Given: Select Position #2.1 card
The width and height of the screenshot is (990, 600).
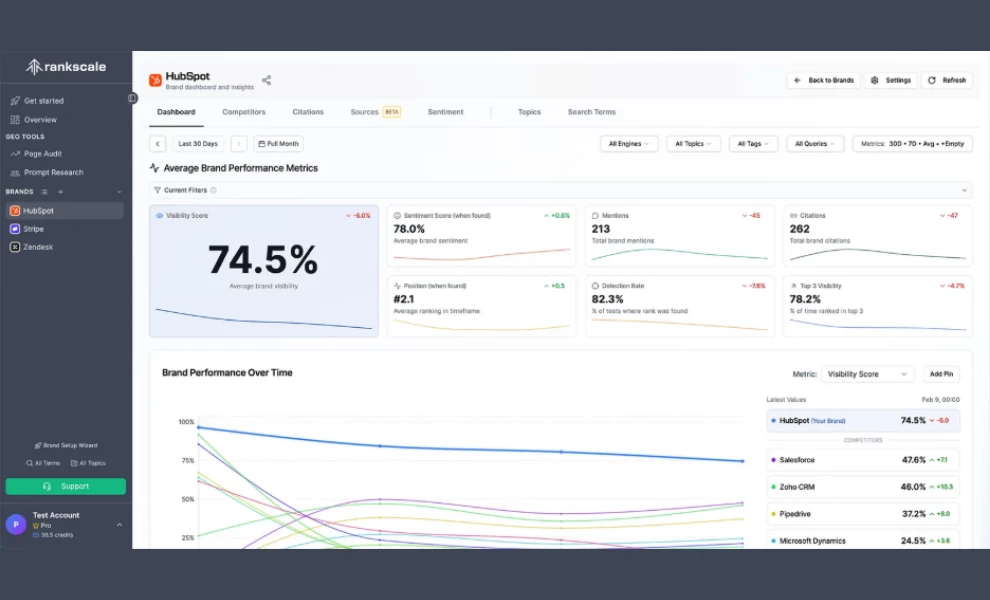Looking at the screenshot, I should [481, 306].
